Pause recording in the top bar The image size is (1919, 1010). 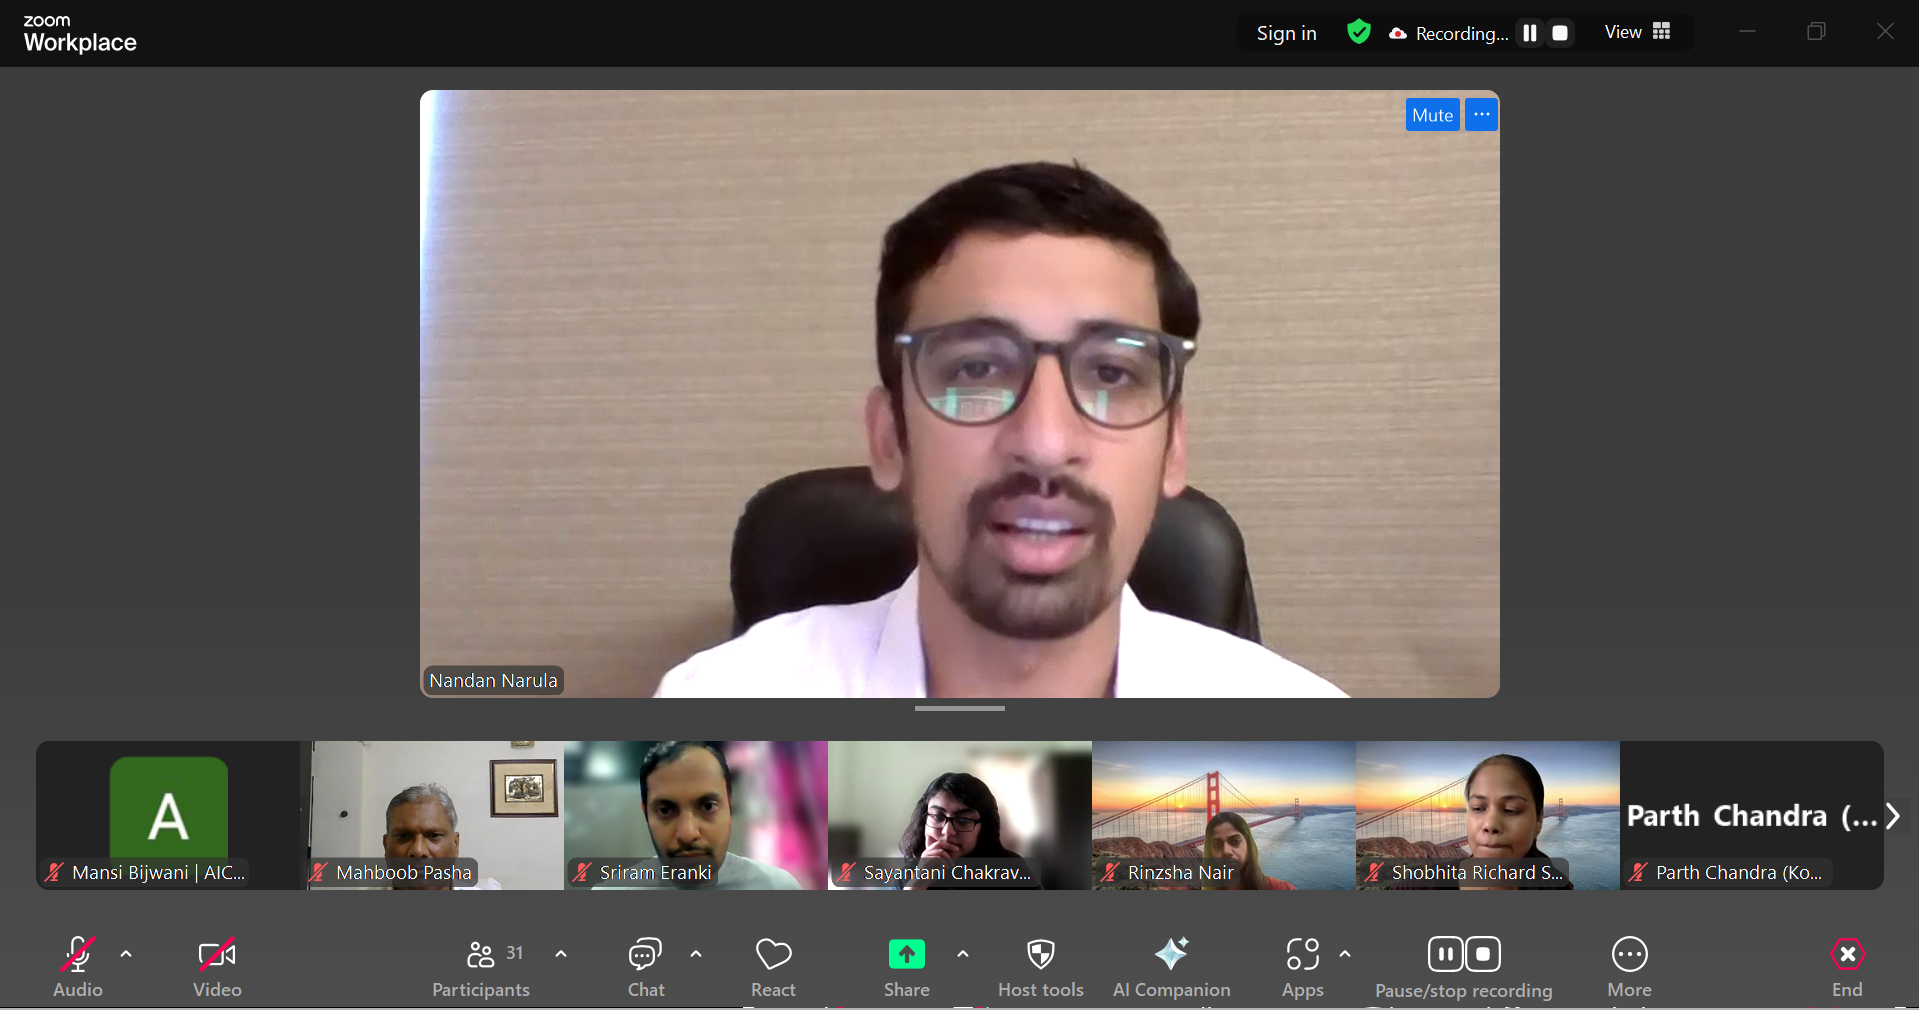click(1529, 33)
